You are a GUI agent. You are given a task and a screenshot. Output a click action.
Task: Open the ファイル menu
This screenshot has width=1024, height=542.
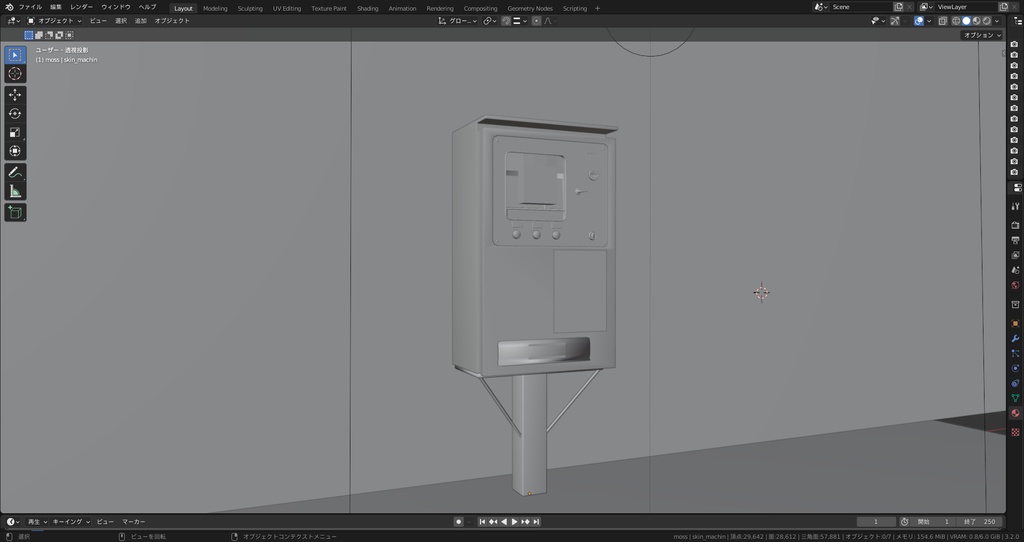30,7
